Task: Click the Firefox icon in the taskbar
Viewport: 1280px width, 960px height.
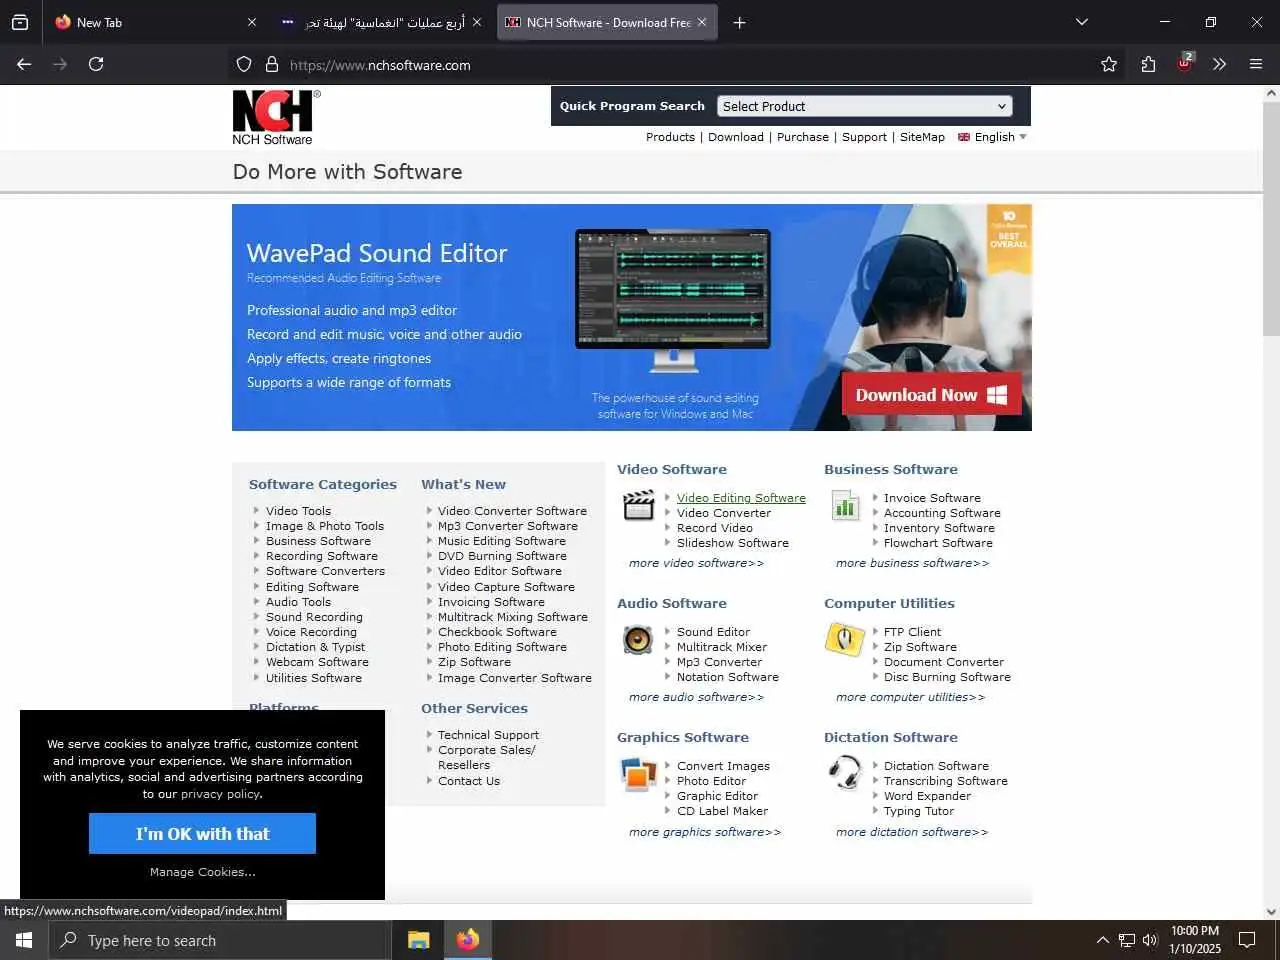Action: [x=468, y=940]
